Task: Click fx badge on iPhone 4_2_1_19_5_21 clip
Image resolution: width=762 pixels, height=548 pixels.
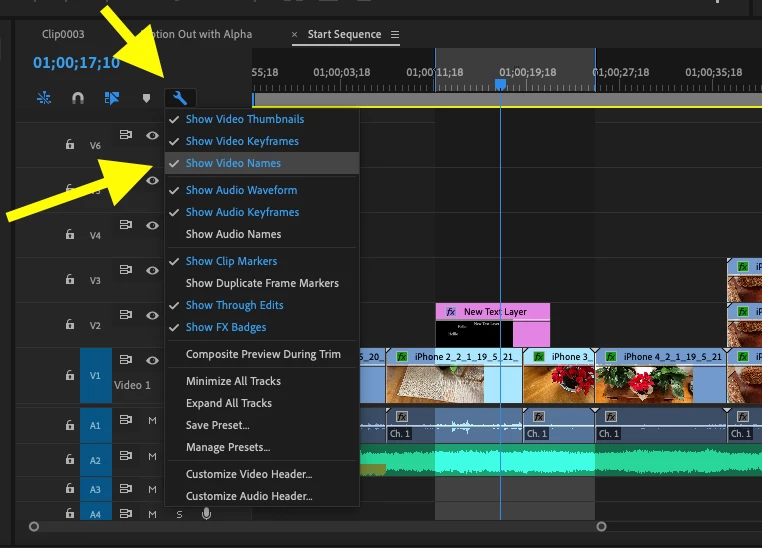Action: pyautogui.click(x=611, y=357)
